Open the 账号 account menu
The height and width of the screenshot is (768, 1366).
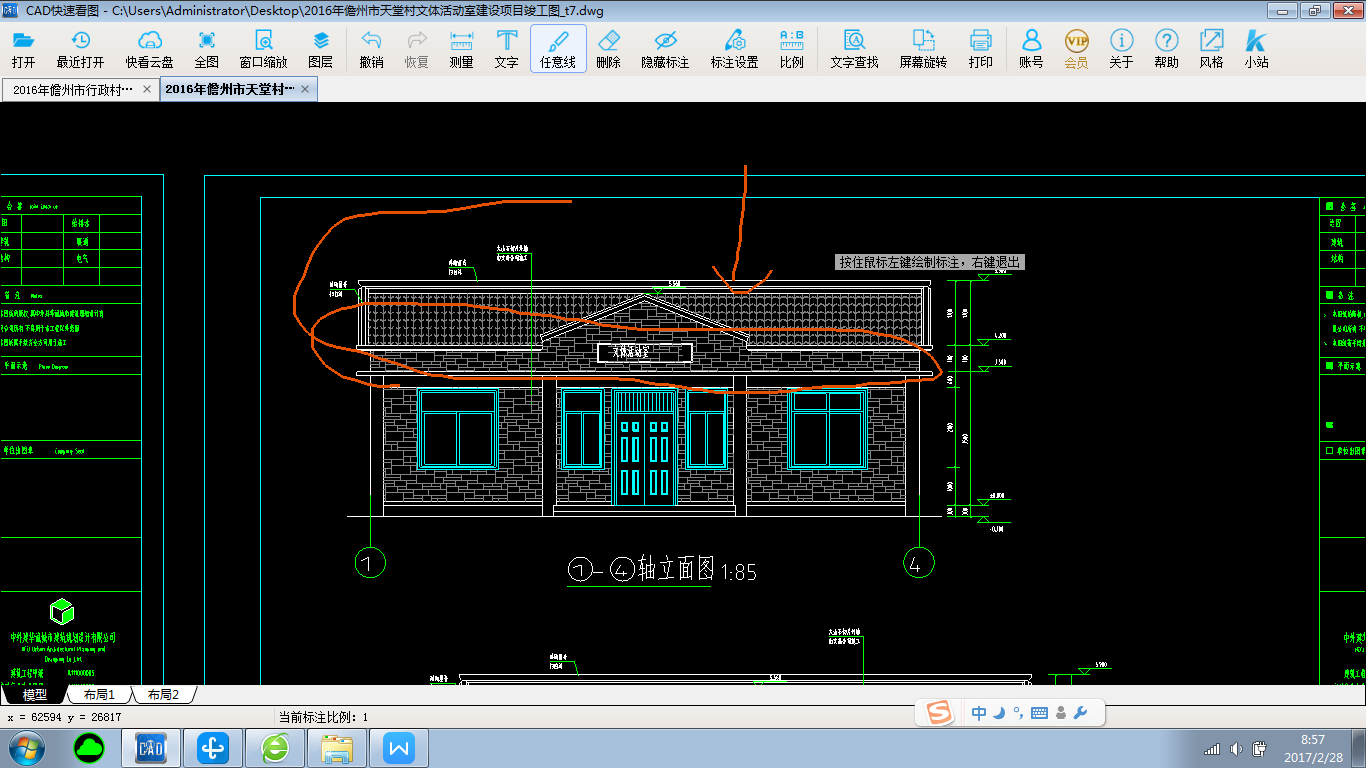[x=1031, y=48]
